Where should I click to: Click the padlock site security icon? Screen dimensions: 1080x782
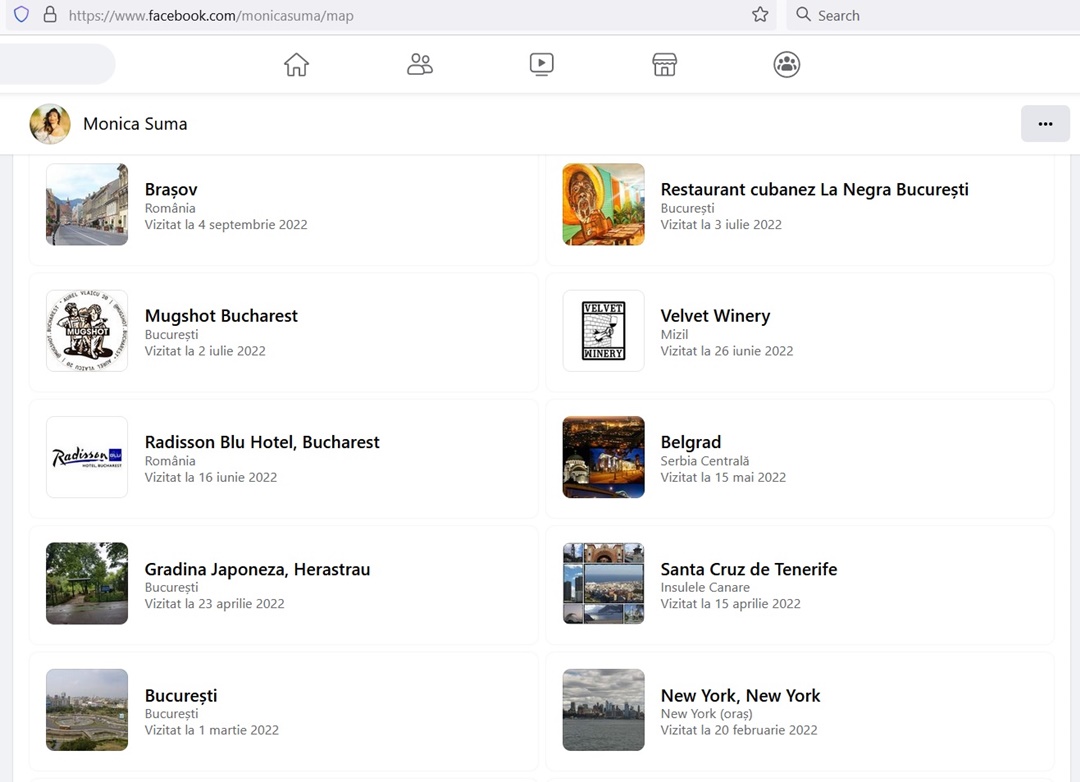[x=50, y=15]
